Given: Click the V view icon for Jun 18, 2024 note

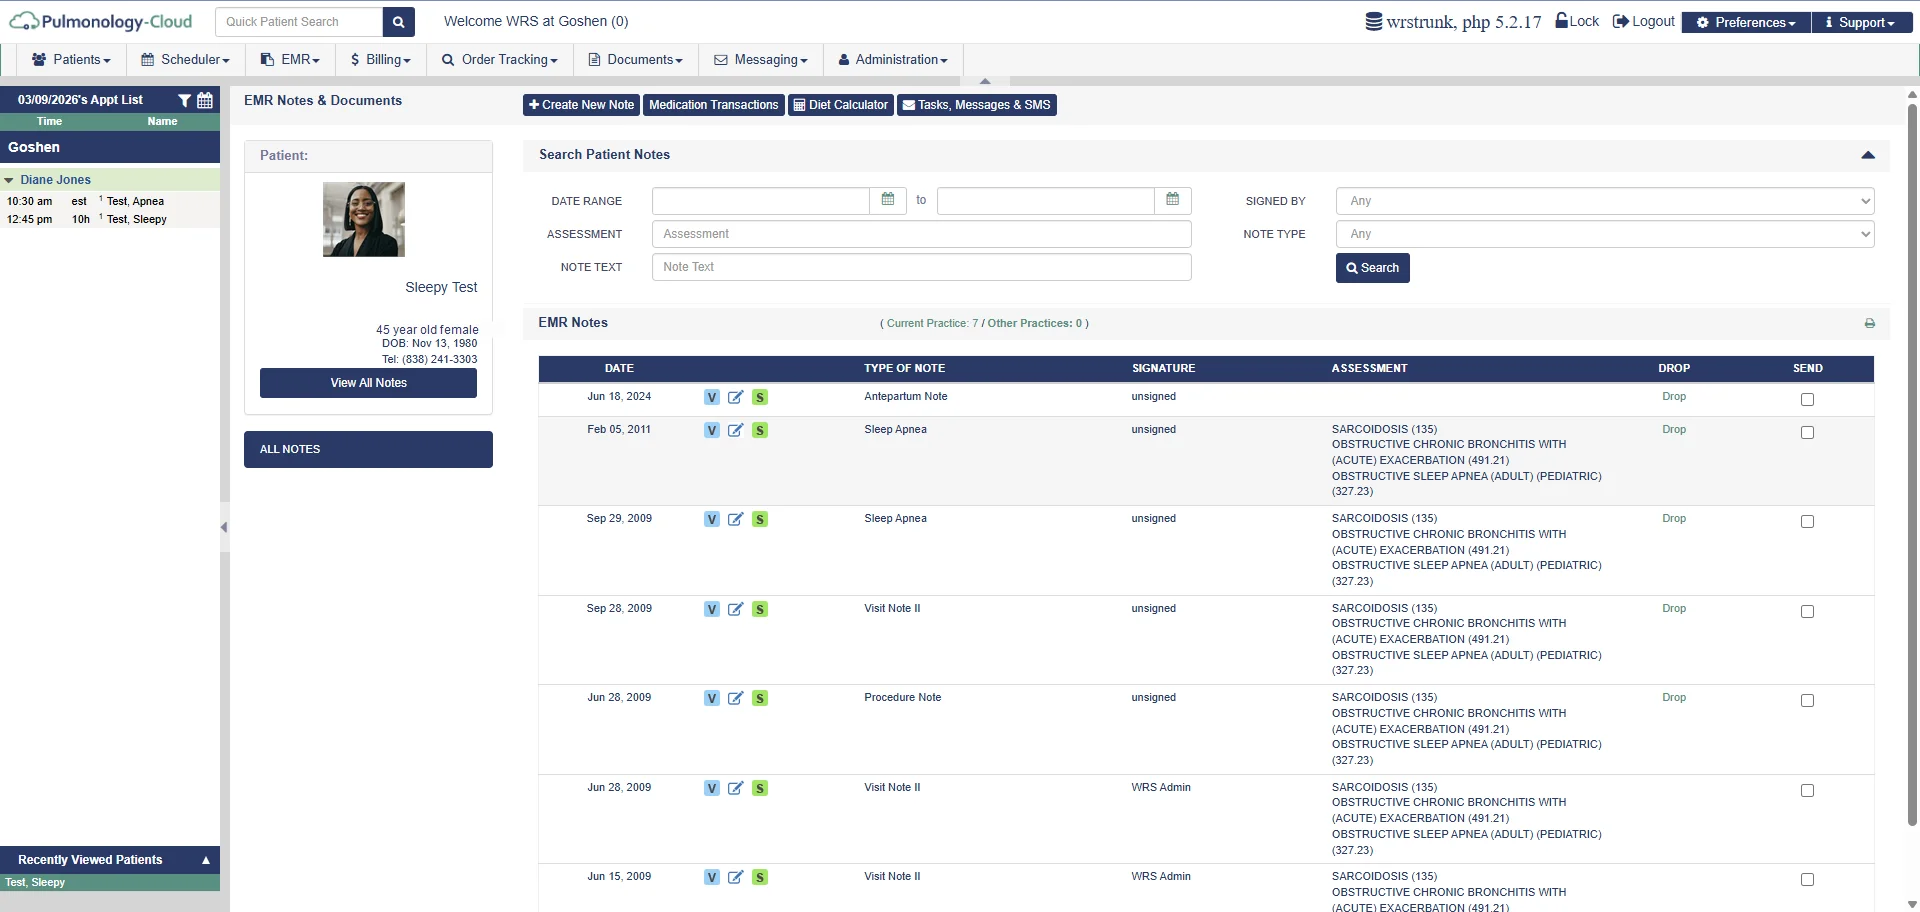Looking at the screenshot, I should pyautogui.click(x=711, y=398).
